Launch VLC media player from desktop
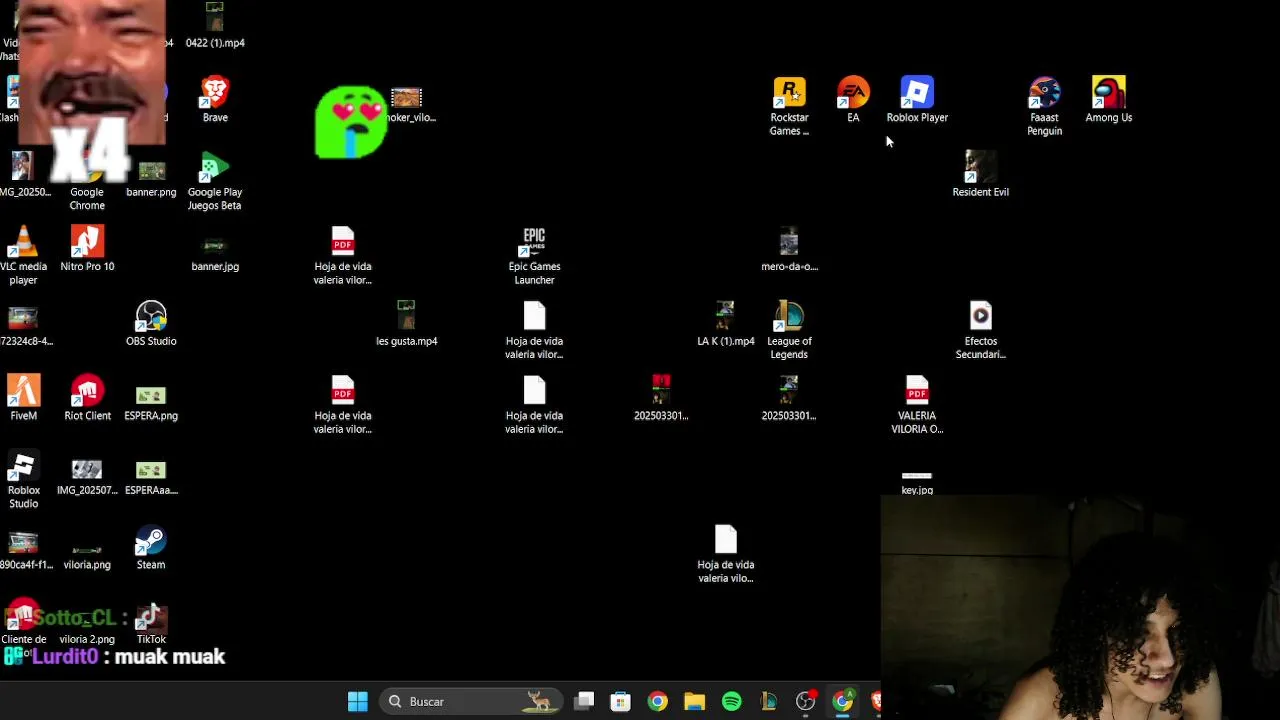The image size is (1280, 720). pos(23,255)
